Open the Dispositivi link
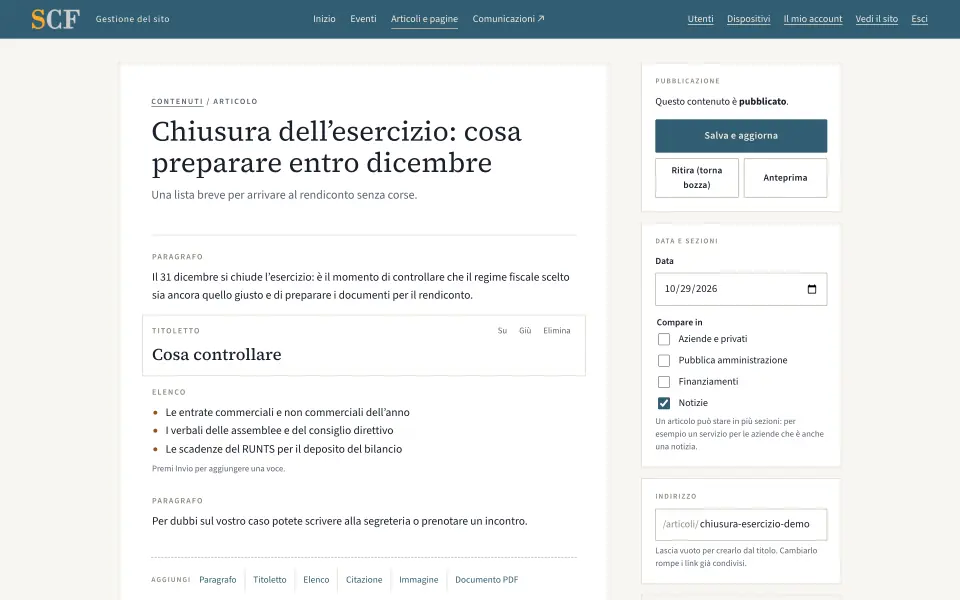This screenshot has width=960, height=600. click(748, 19)
